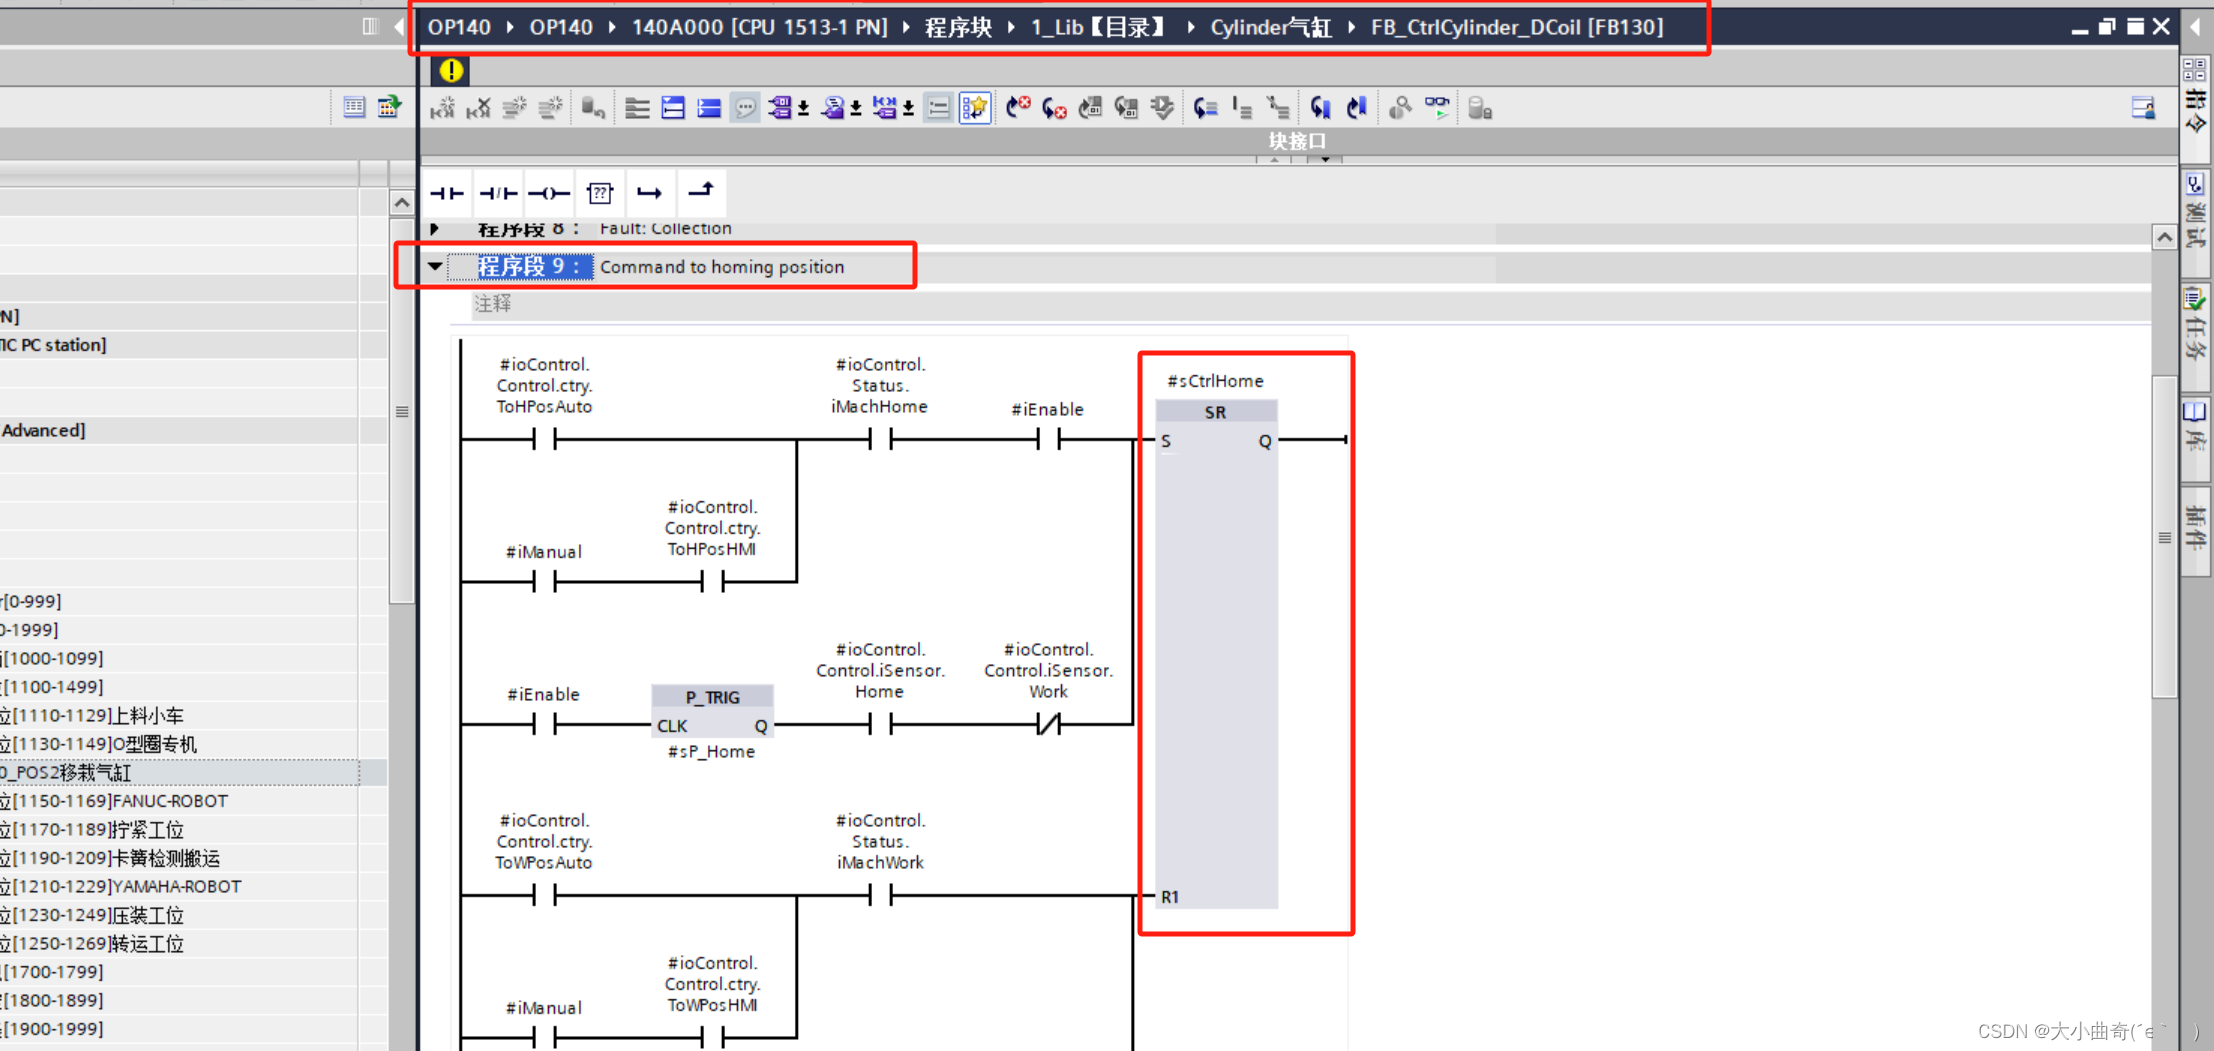
Task: Toggle monitoring on/off glasses icon
Action: coord(1437,108)
